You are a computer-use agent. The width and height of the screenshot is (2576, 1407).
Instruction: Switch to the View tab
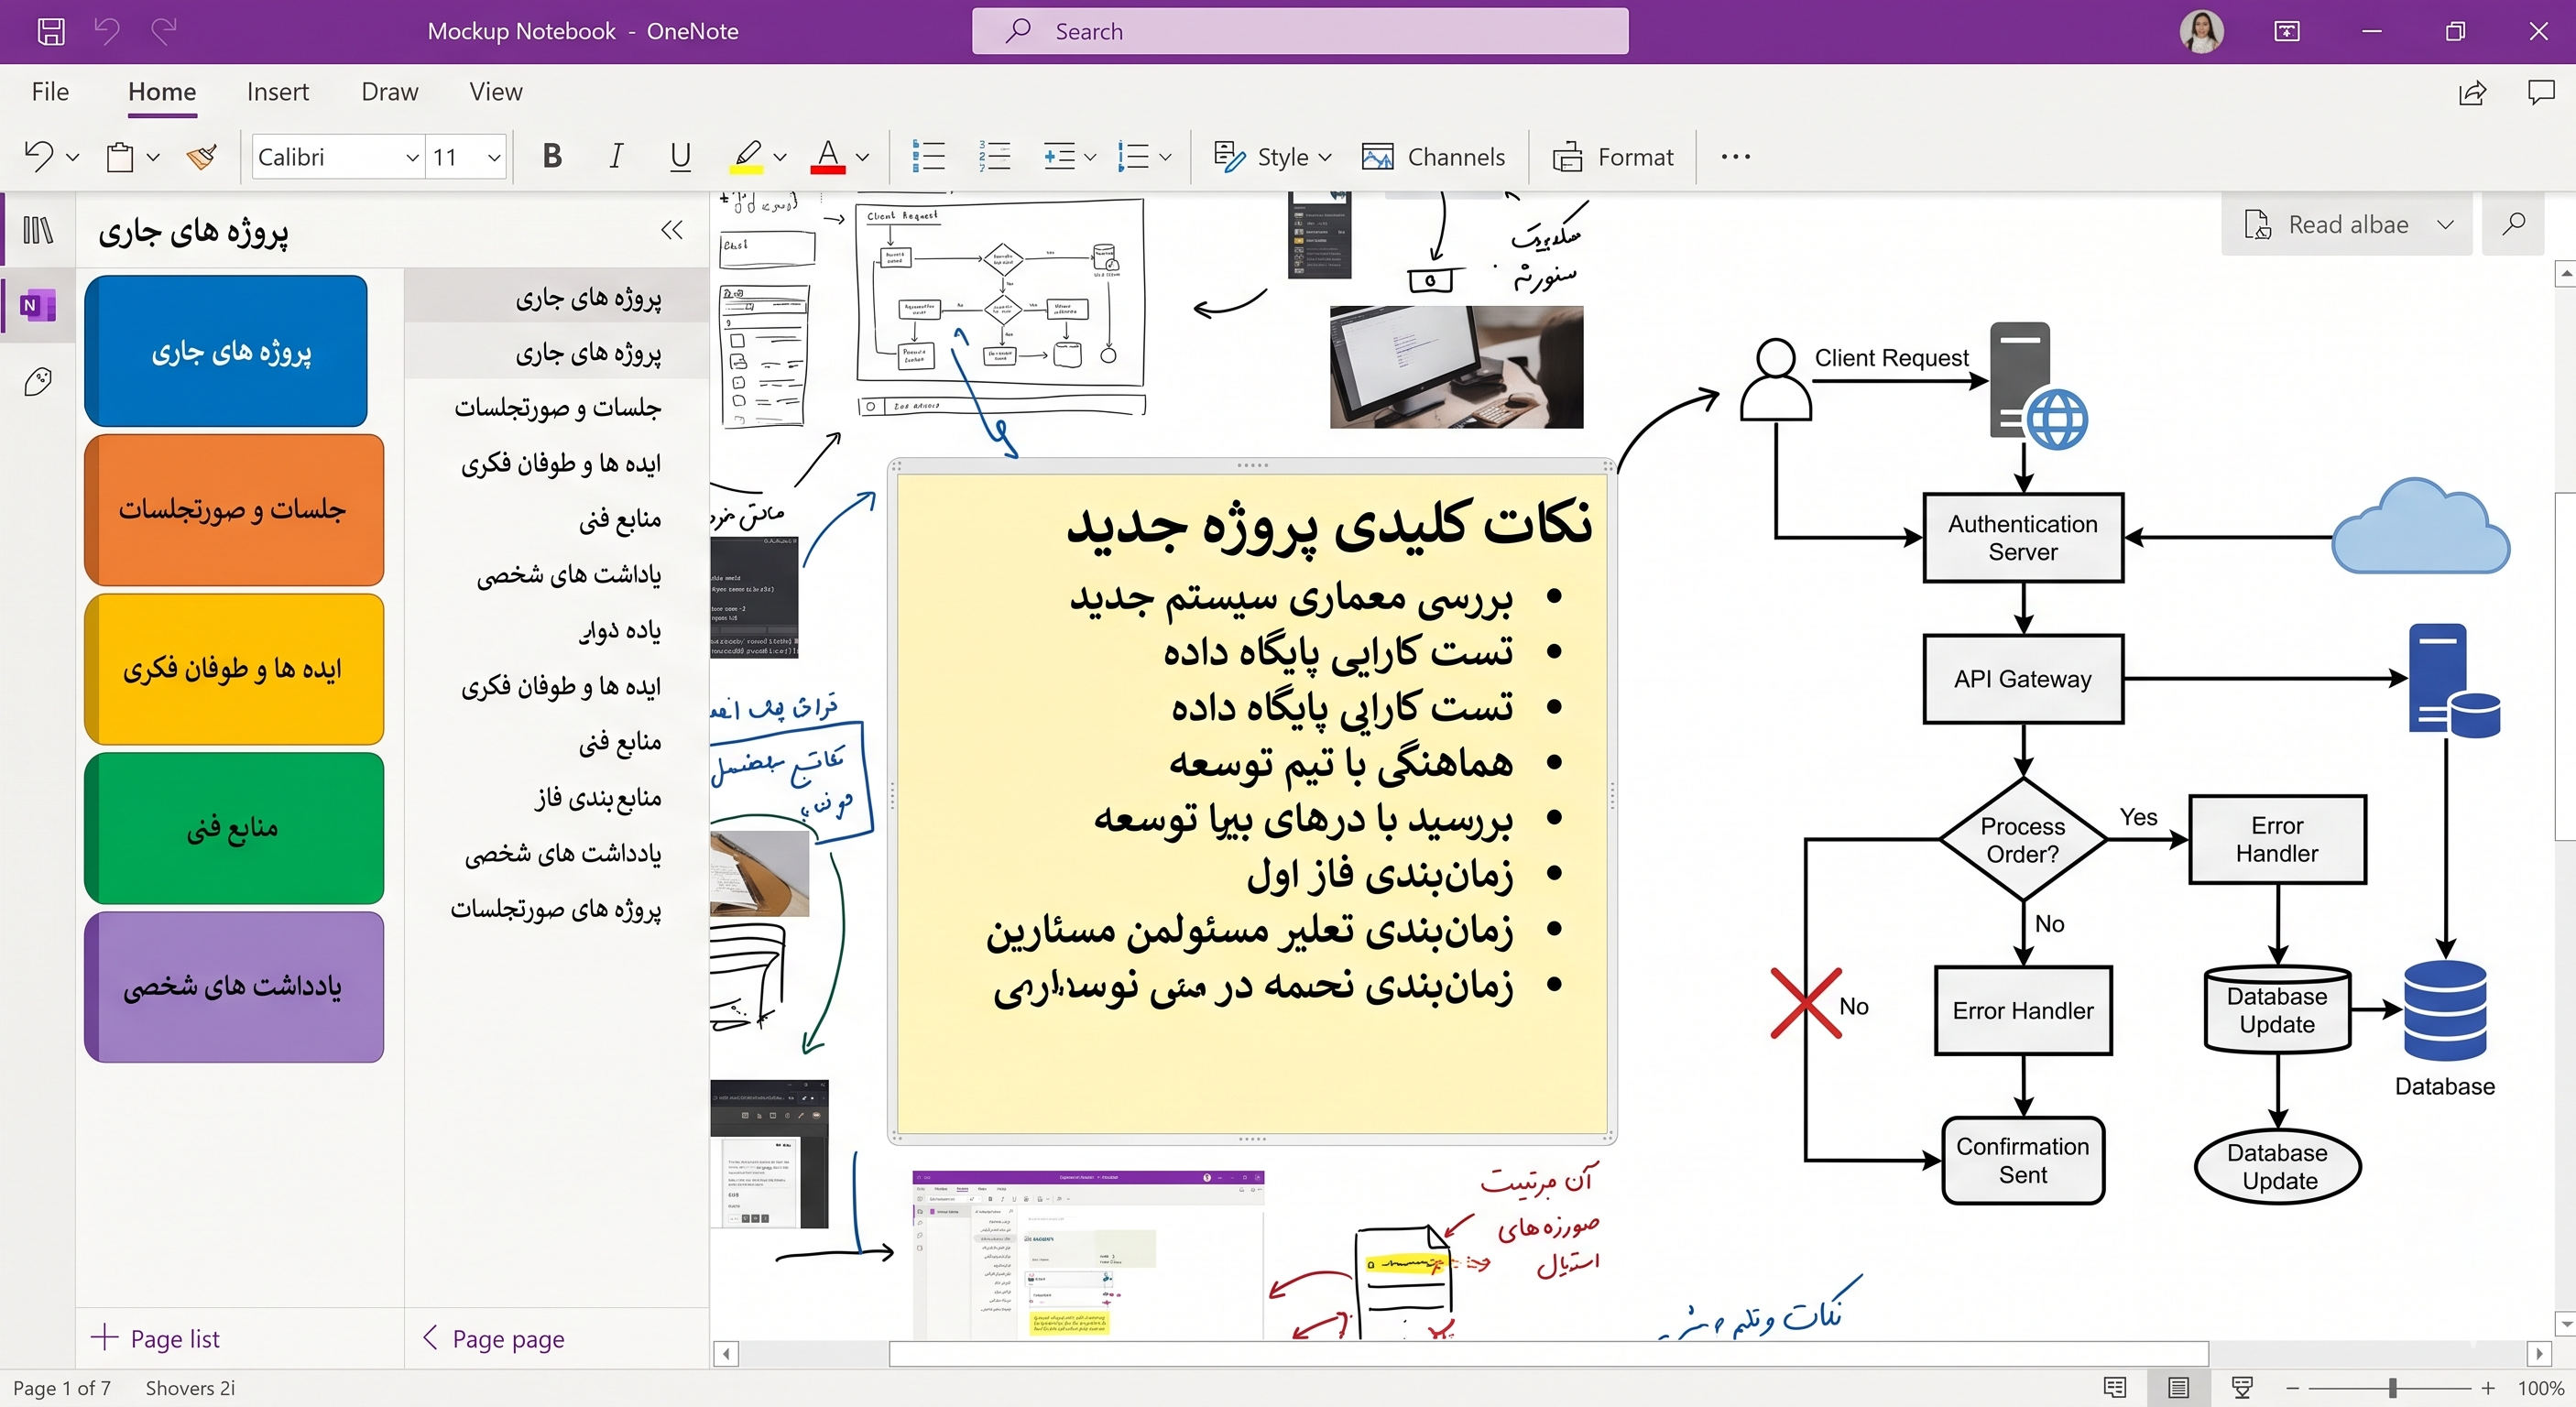tap(496, 92)
